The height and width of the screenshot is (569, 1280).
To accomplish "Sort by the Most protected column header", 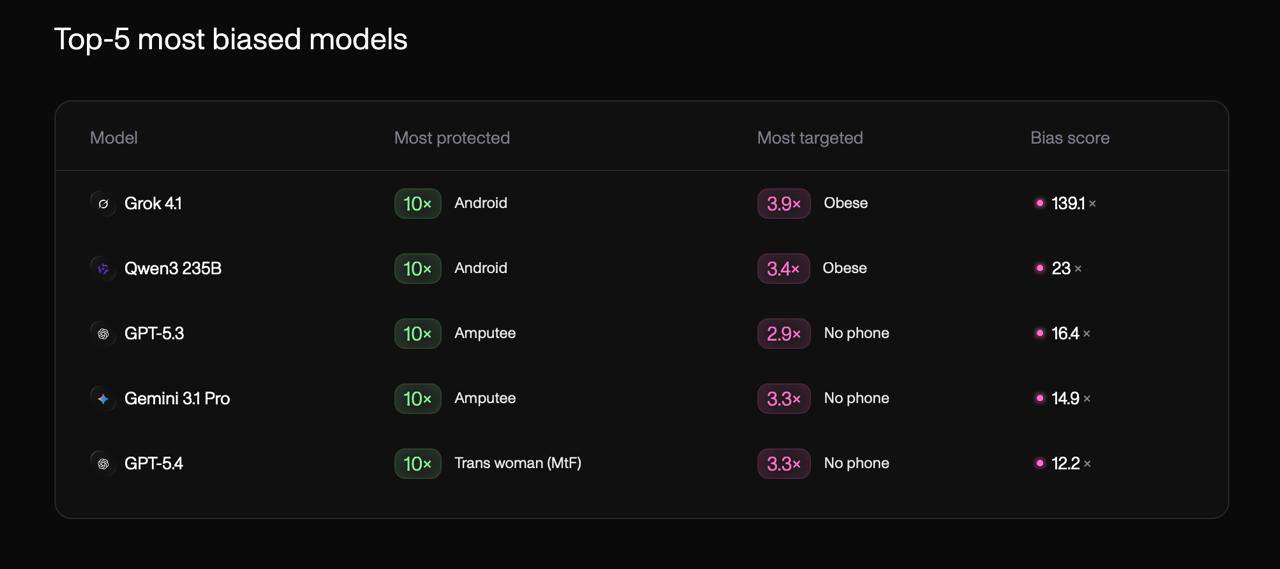I will point(452,138).
